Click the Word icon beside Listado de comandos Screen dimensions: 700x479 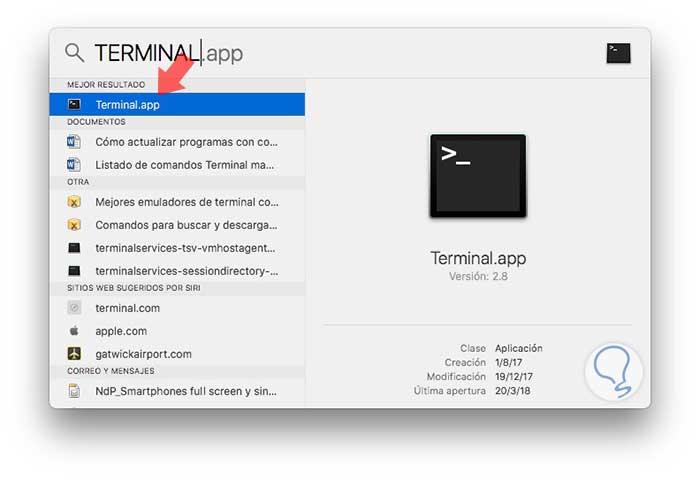coord(74,165)
